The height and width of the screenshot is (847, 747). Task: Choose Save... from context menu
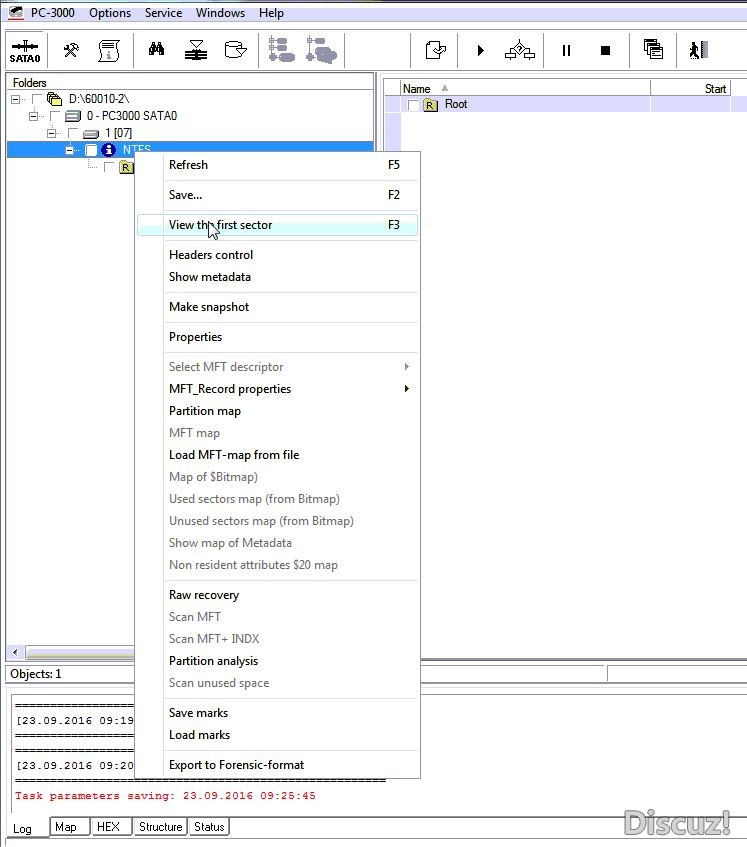[x=277, y=195]
